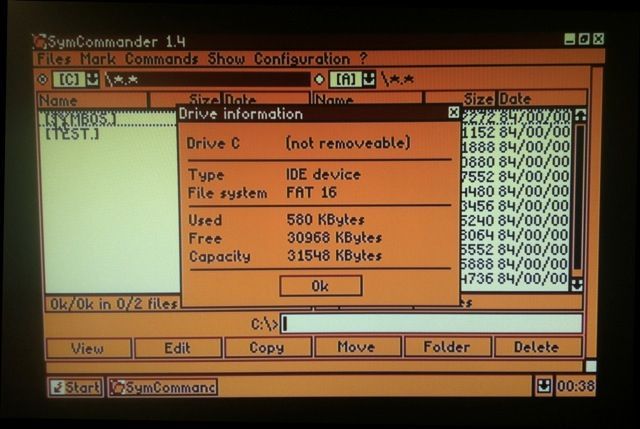Click the [A] drive selector field
Viewport: 640px width, 429px height.
346,79
